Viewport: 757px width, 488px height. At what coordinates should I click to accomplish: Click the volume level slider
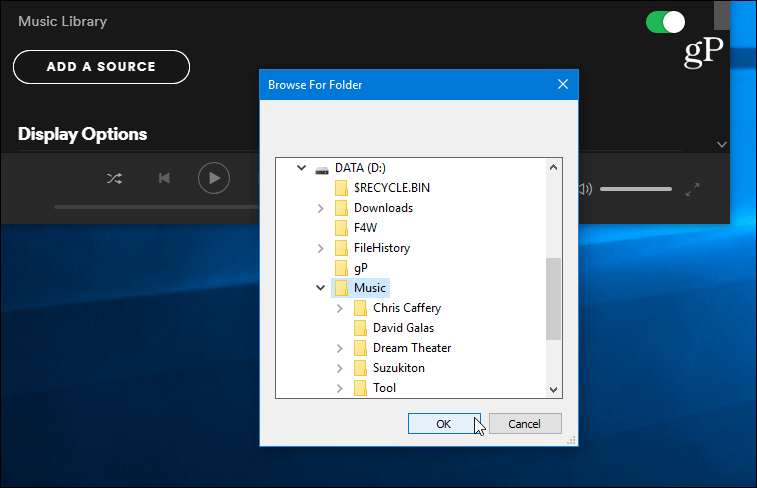tap(636, 189)
